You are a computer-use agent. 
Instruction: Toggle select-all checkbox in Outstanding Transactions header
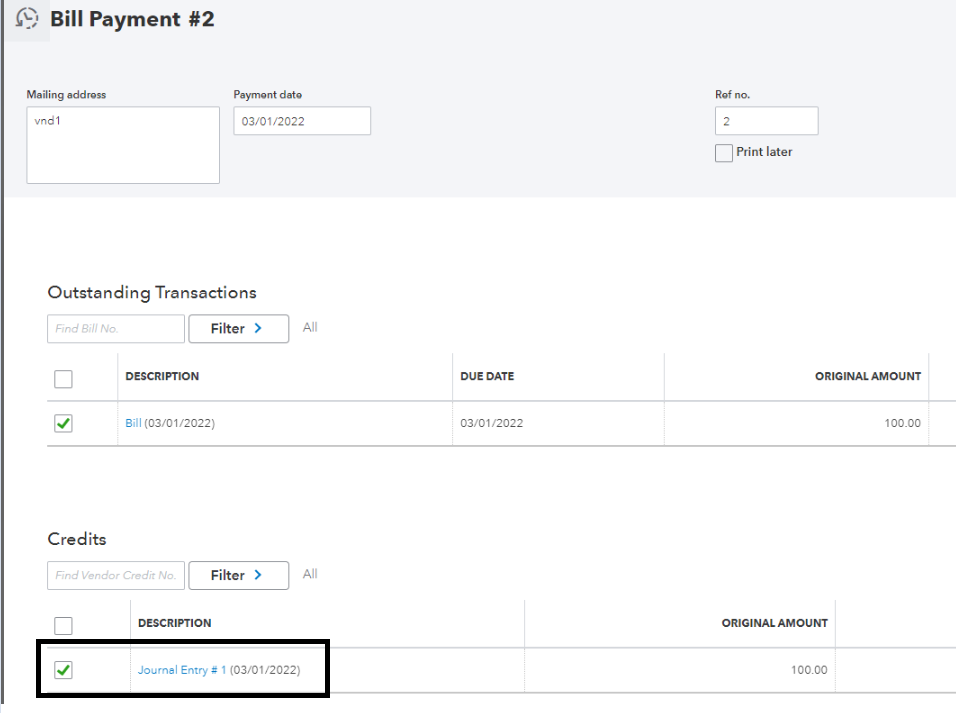pos(63,379)
